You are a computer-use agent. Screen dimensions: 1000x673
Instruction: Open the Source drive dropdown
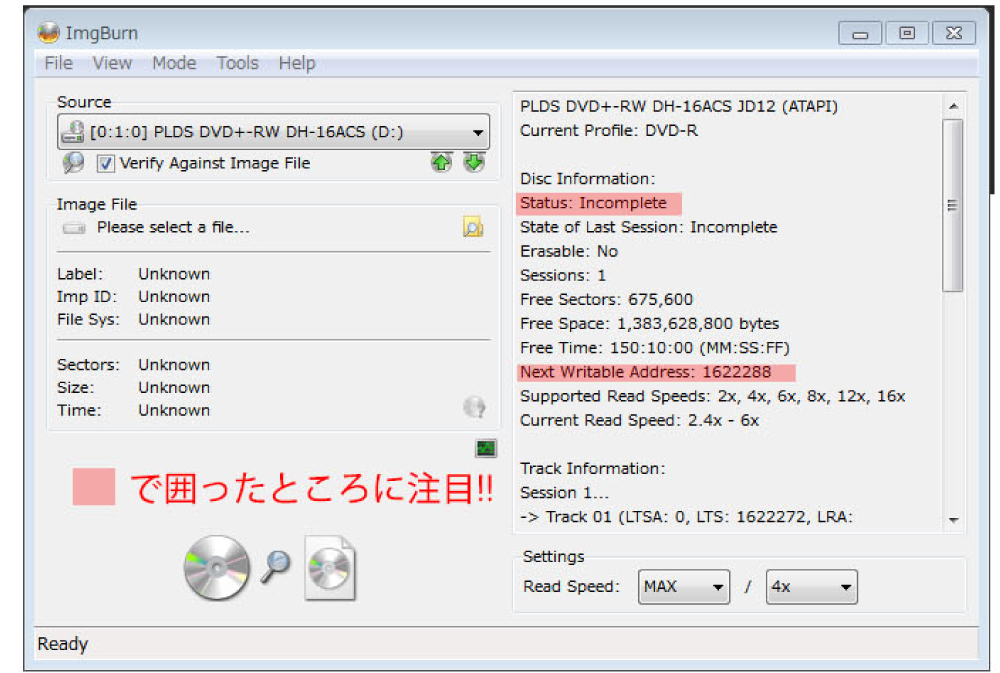coord(274,131)
